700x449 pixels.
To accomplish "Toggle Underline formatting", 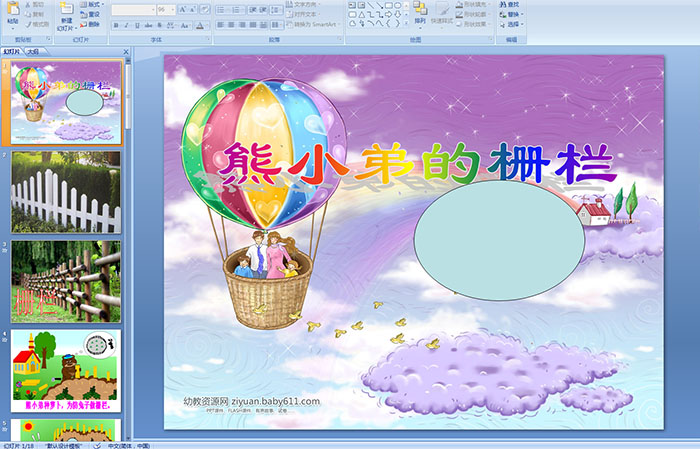I will click(137, 25).
